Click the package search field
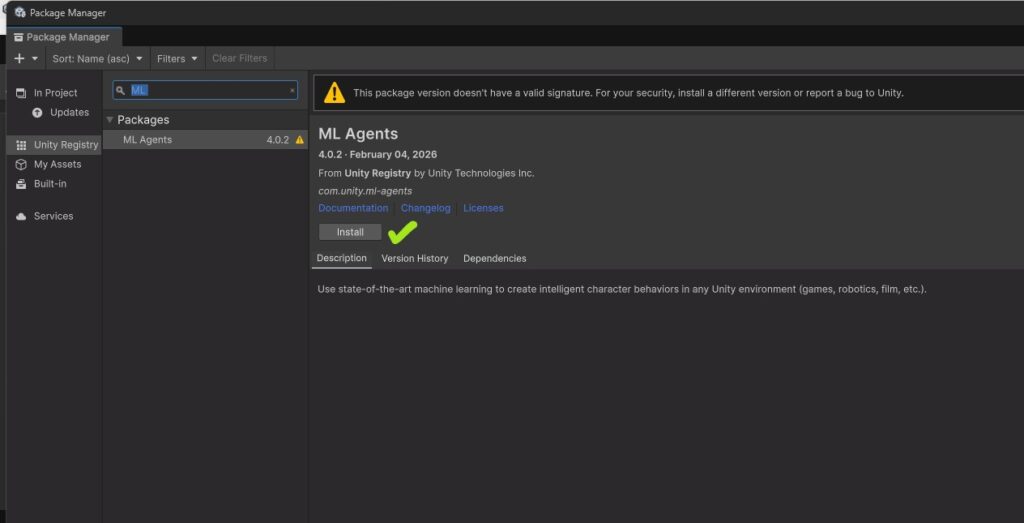Image resolution: width=1024 pixels, height=523 pixels. [205, 90]
